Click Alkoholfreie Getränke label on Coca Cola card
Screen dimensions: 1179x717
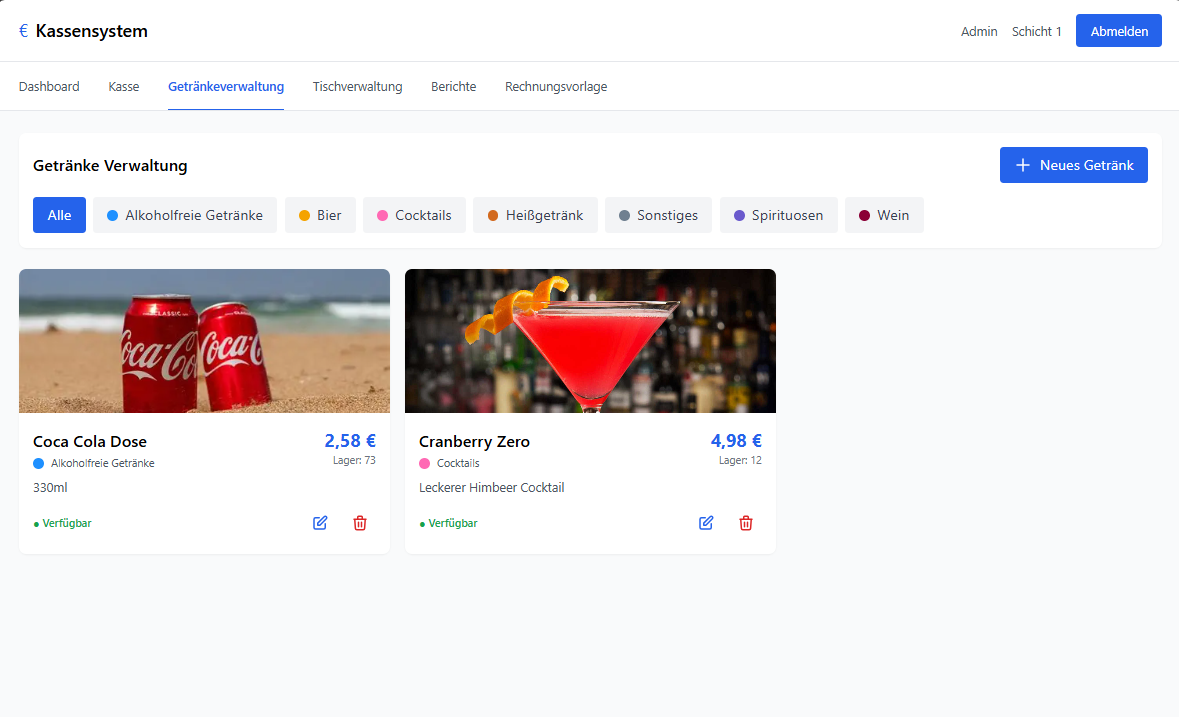tap(103, 463)
